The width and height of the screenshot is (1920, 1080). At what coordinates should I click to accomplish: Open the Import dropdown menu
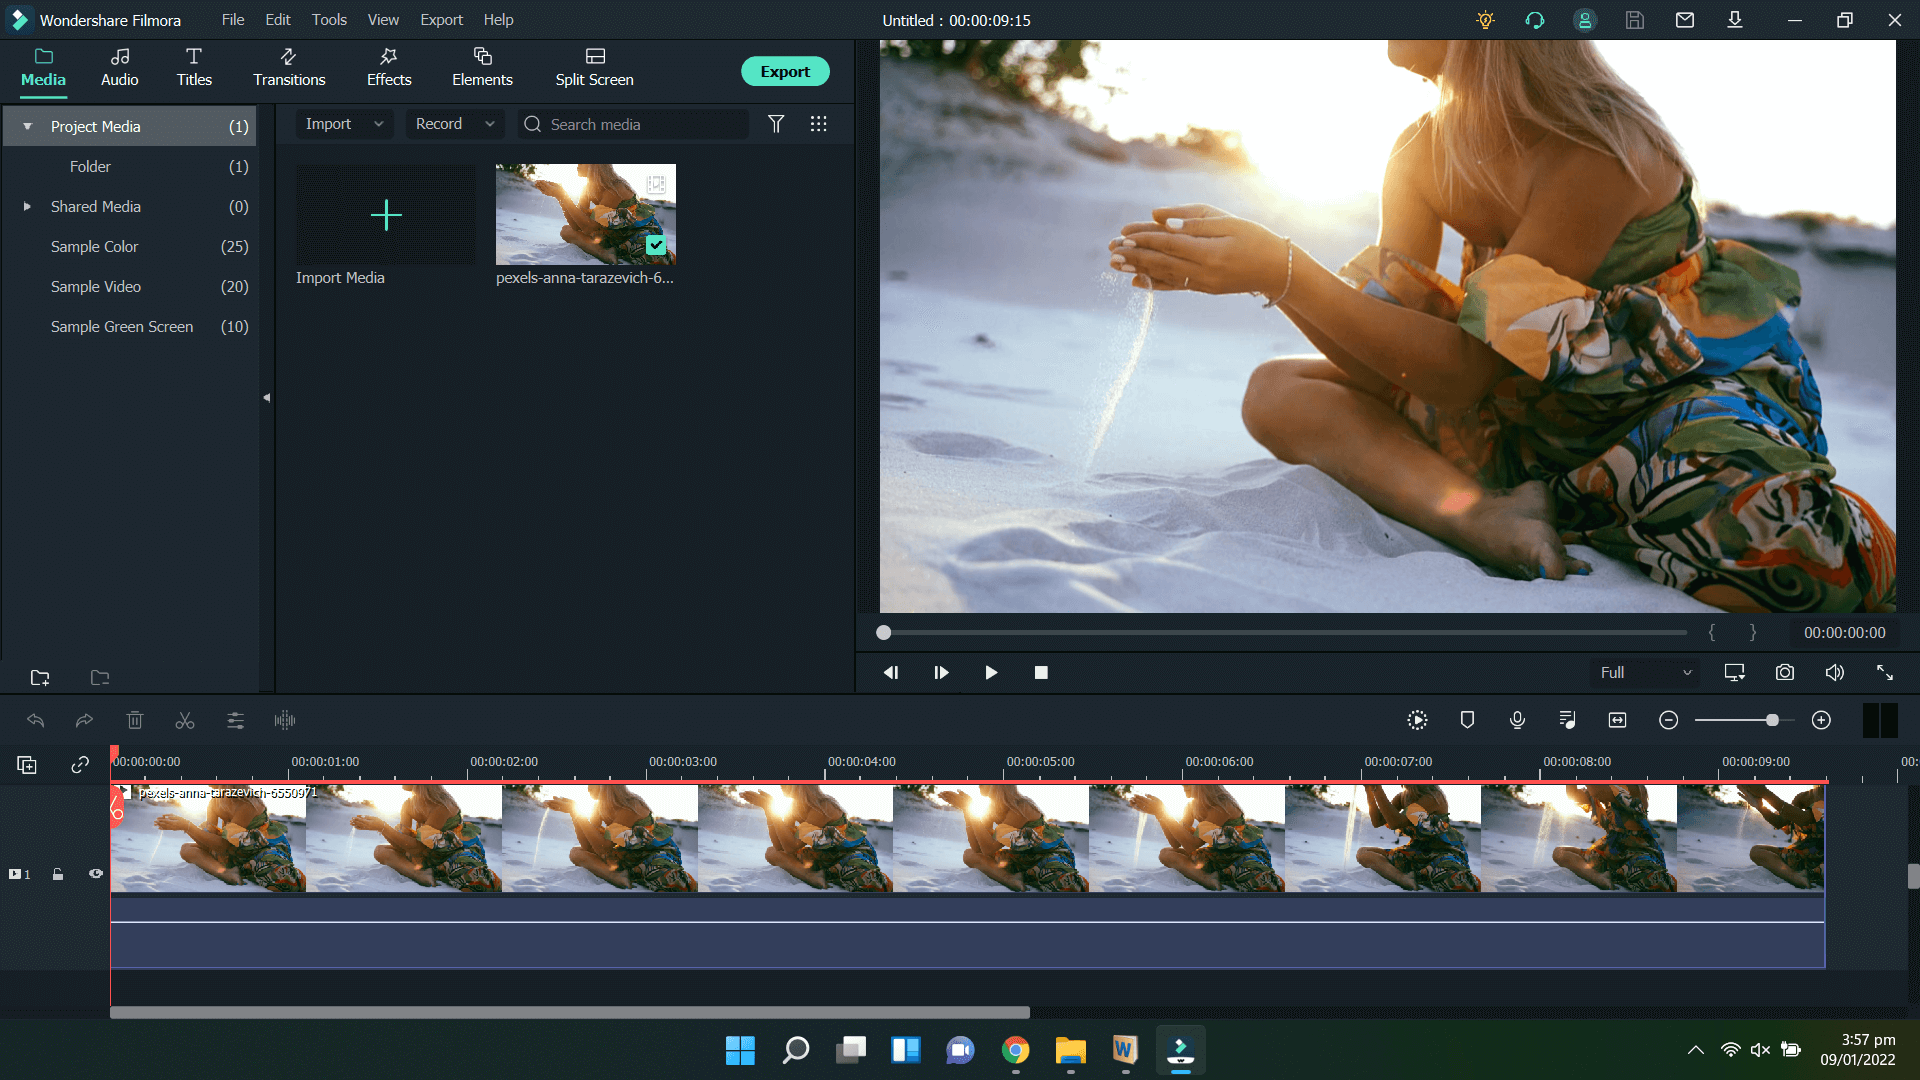coord(377,124)
